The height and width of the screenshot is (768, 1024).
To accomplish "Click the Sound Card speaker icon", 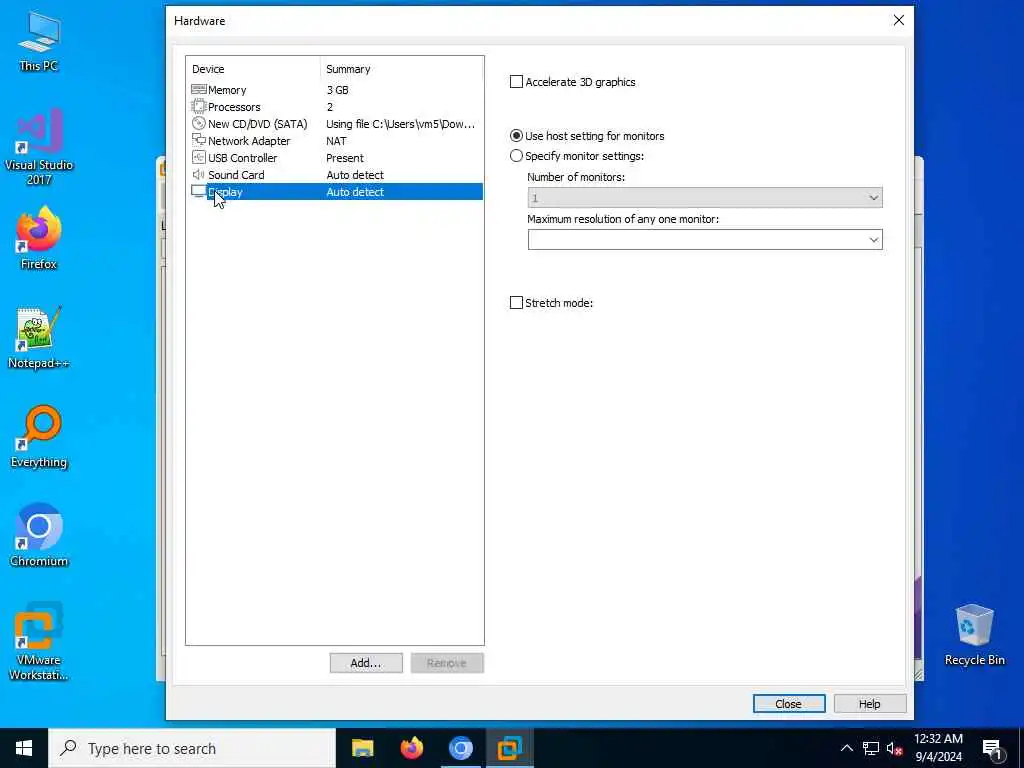I will (199, 174).
